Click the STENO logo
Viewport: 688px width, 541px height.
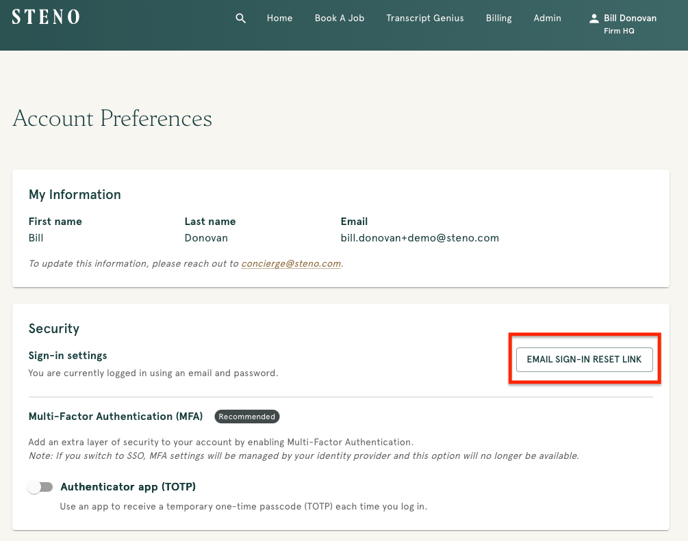(46, 17)
